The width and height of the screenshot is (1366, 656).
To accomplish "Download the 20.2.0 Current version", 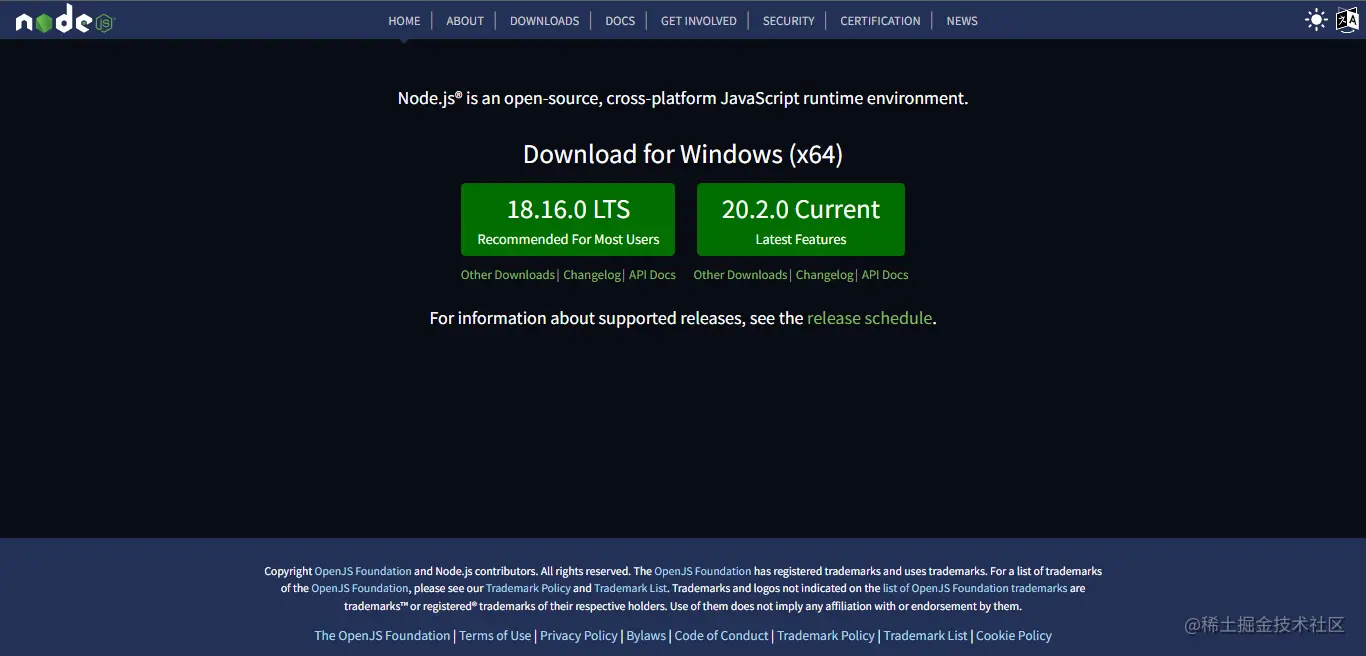I will (x=801, y=219).
